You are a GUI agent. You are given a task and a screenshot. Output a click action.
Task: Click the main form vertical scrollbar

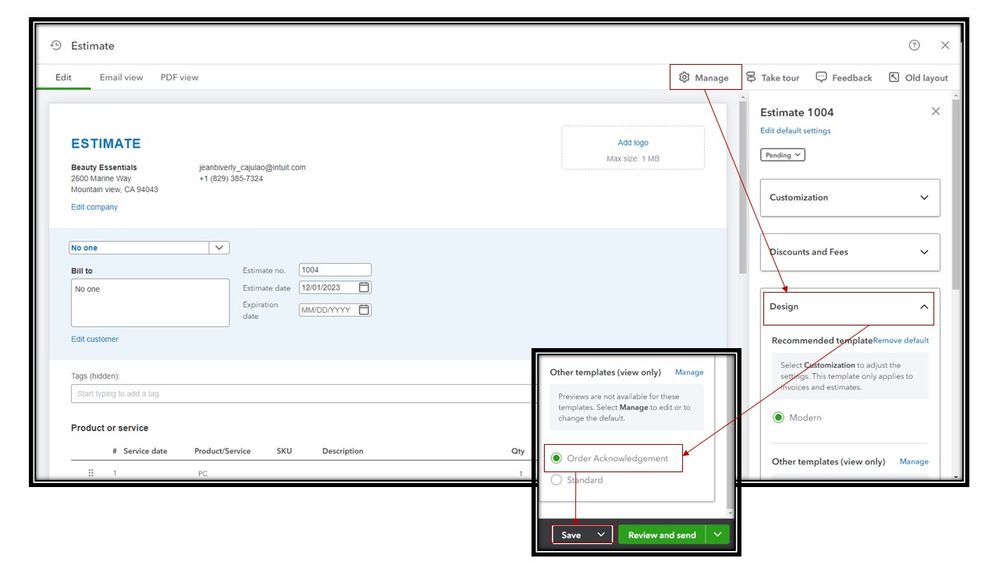[x=742, y=186]
